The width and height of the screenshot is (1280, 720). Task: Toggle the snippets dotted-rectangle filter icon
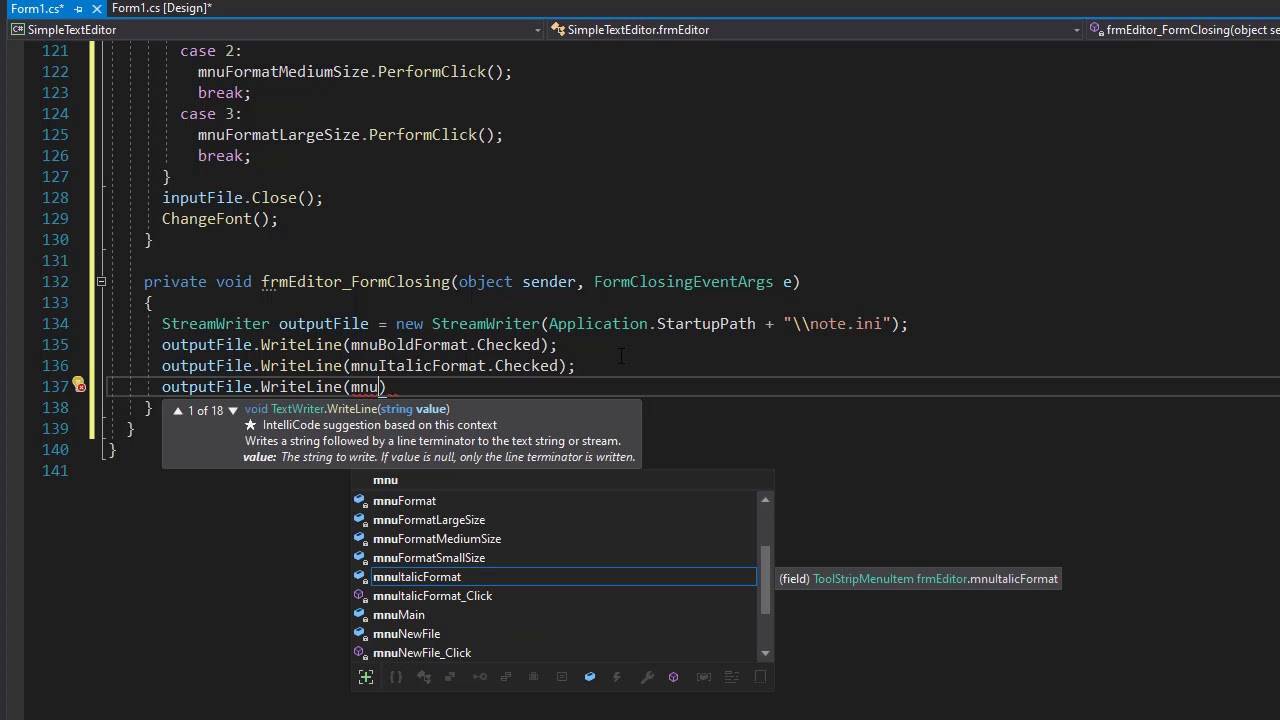coord(760,677)
